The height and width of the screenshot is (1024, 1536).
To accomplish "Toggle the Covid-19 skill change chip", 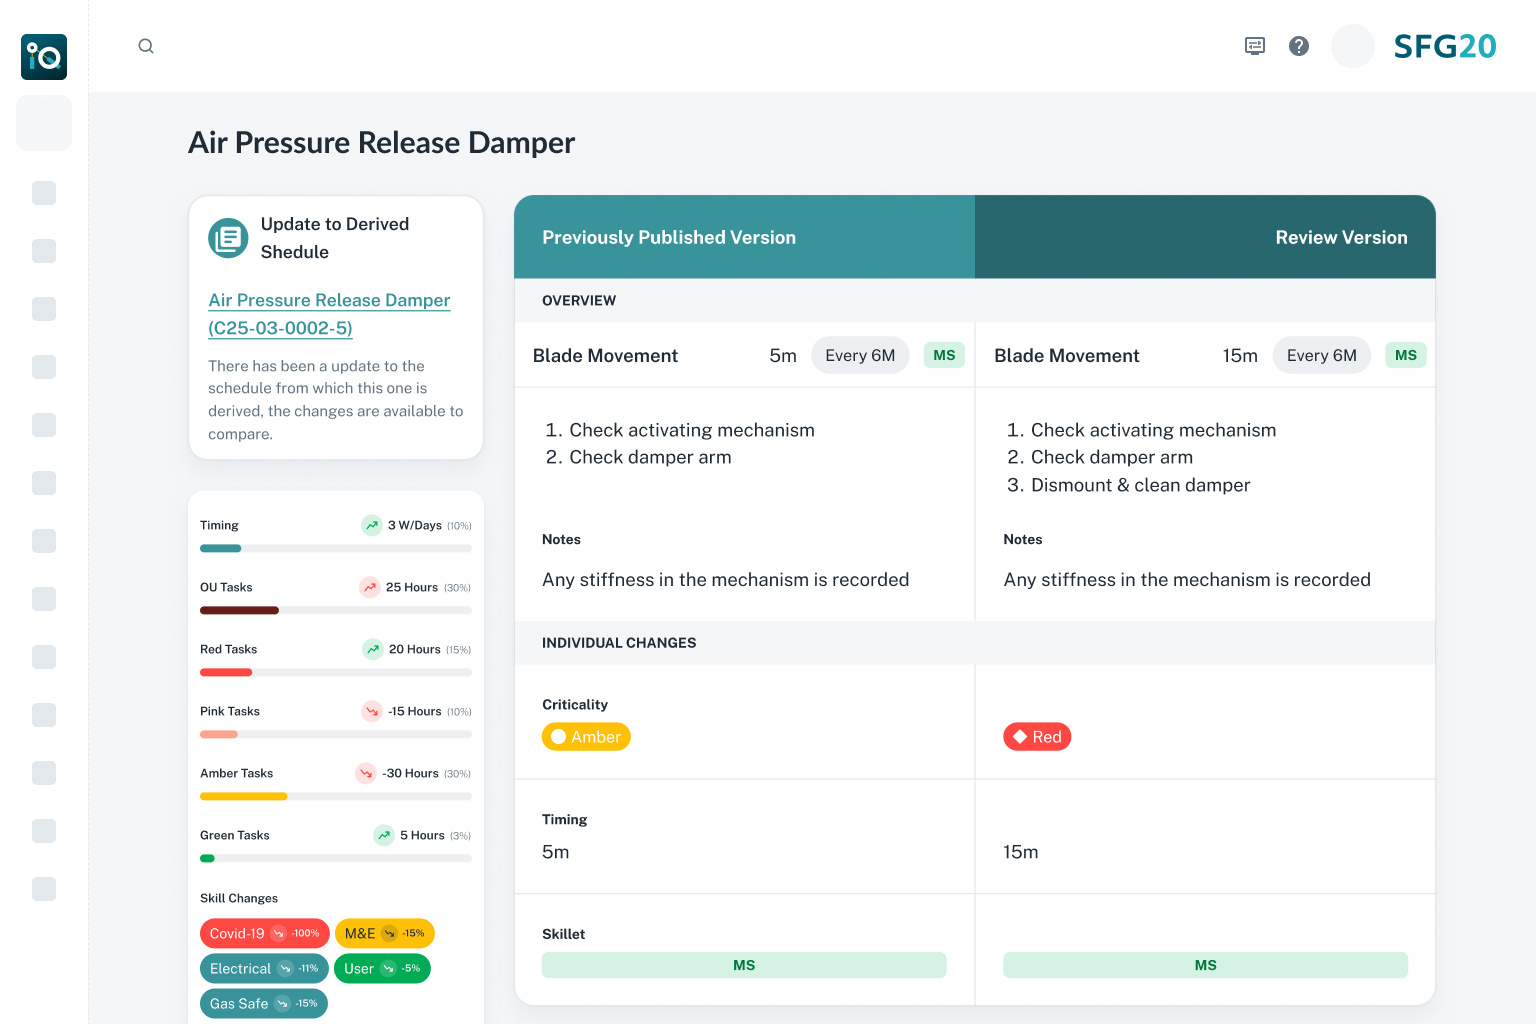I will pyautogui.click(x=264, y=933).
